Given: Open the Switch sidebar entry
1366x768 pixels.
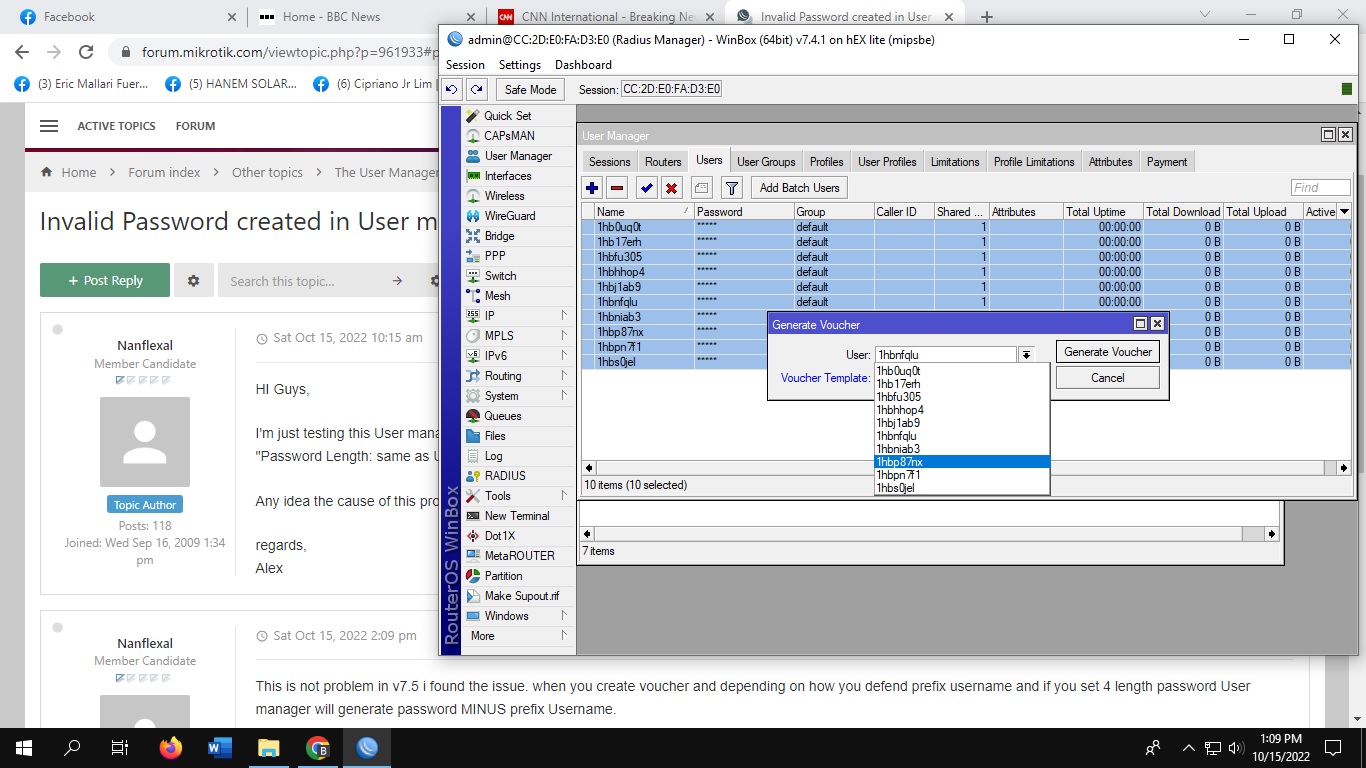Looking at the screenshot, I should [x=500, y=276].
